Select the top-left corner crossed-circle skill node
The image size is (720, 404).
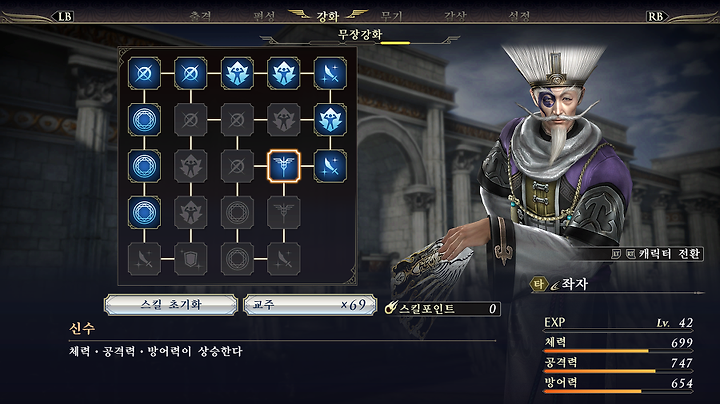(144, 73)
